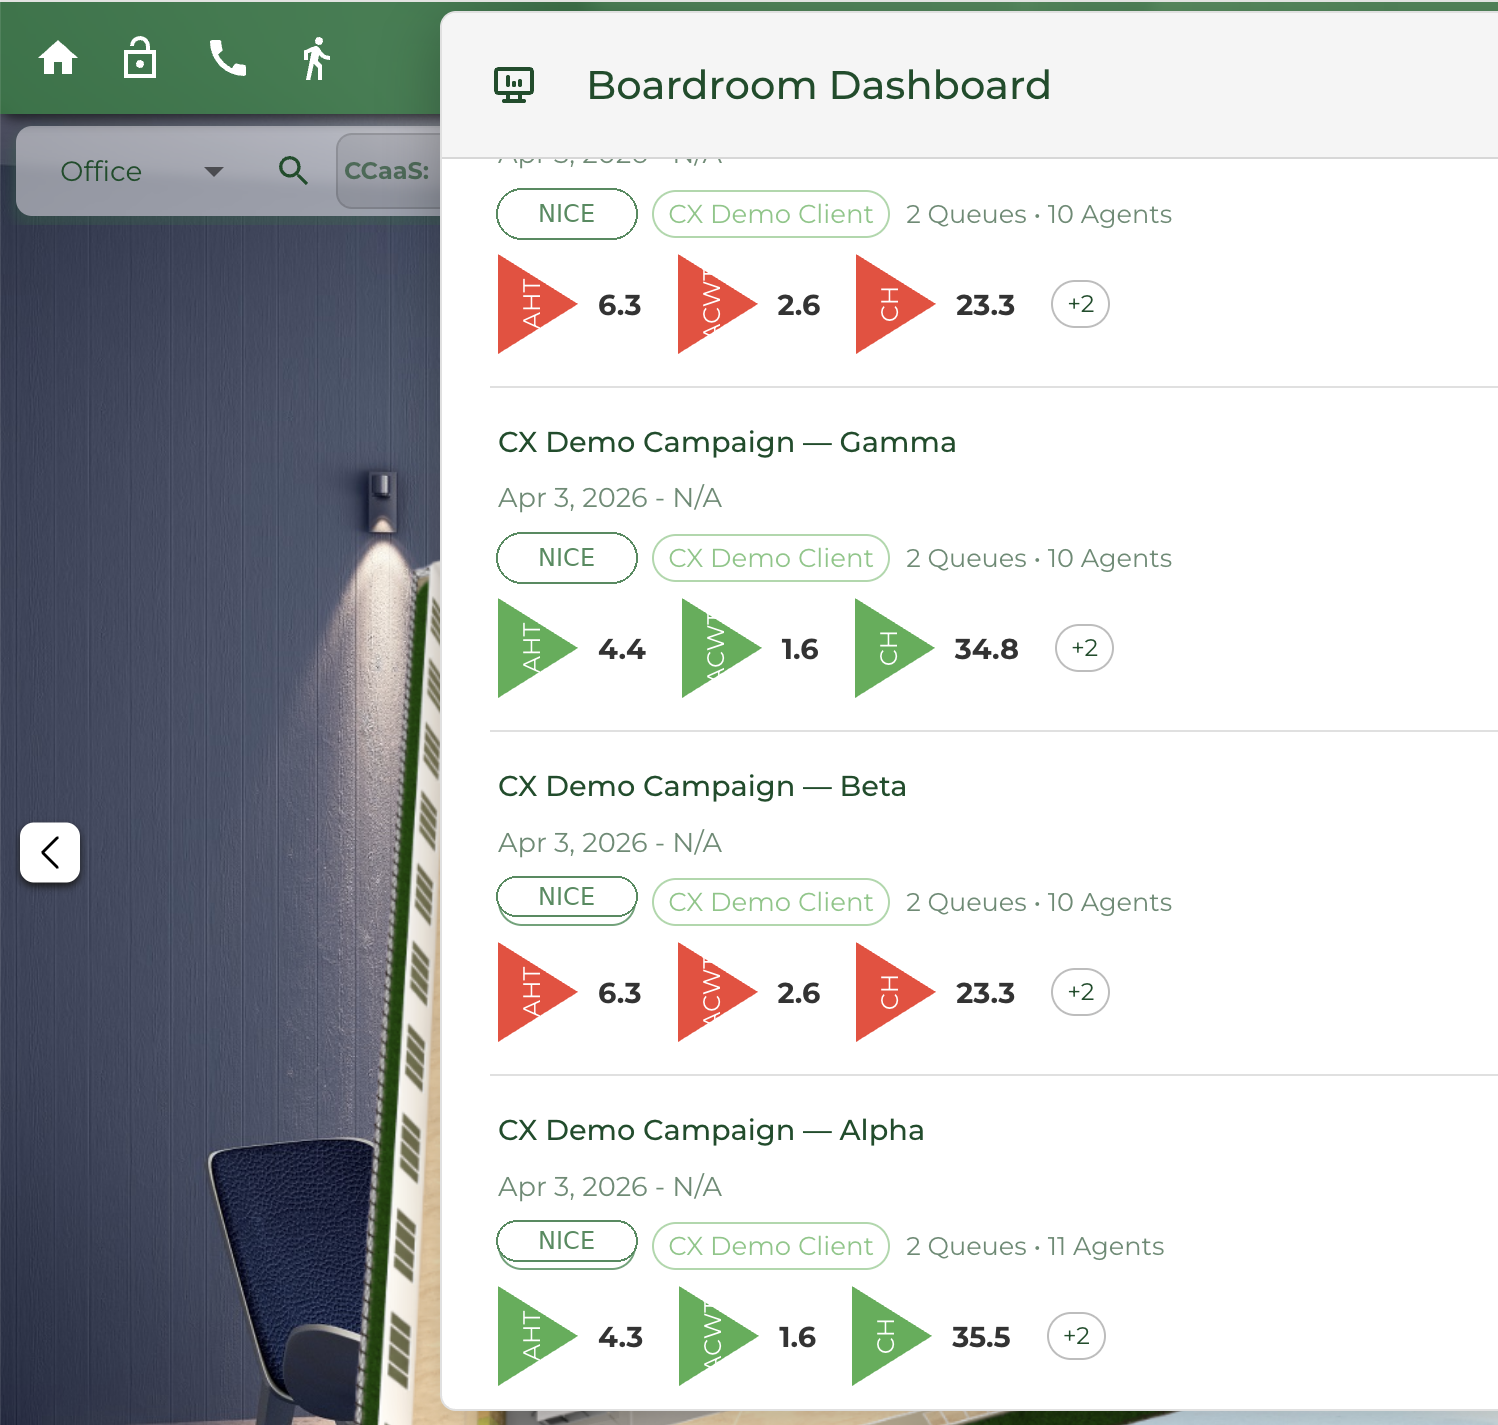Click the CCaaS: input field
The width and height of the screenshot is (1498, 1425).
(x=389, y=171)
